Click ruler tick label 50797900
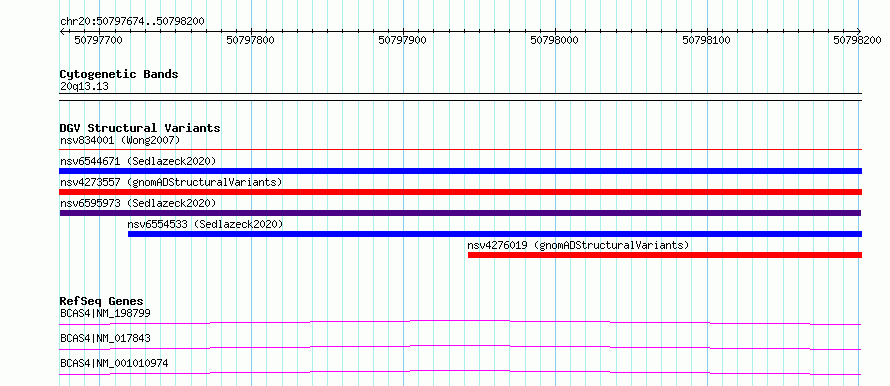890x386 pixels. (x=402, y=40)
